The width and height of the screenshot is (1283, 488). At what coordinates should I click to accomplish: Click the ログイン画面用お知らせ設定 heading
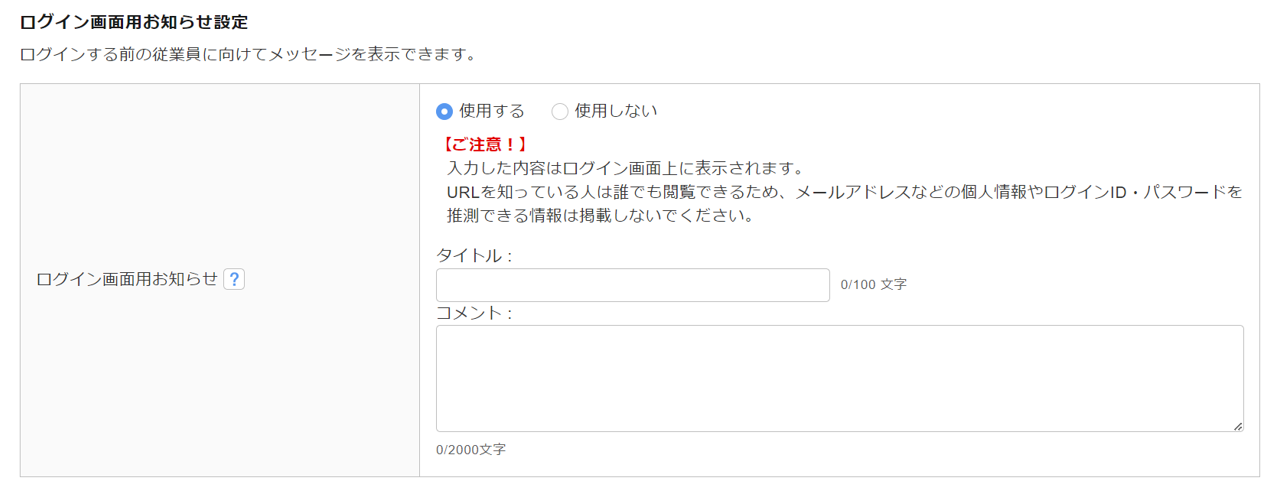click(134, 21)
